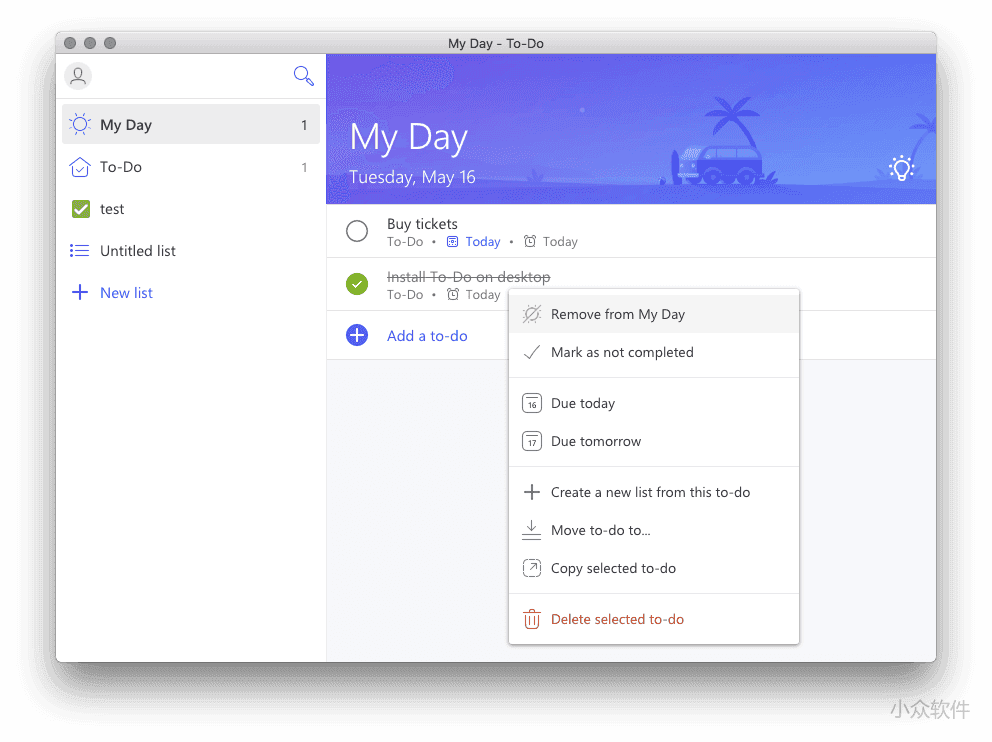Click the green checkmark icon beside test
This screenshot has height=742, width=992.
[78, 209]
